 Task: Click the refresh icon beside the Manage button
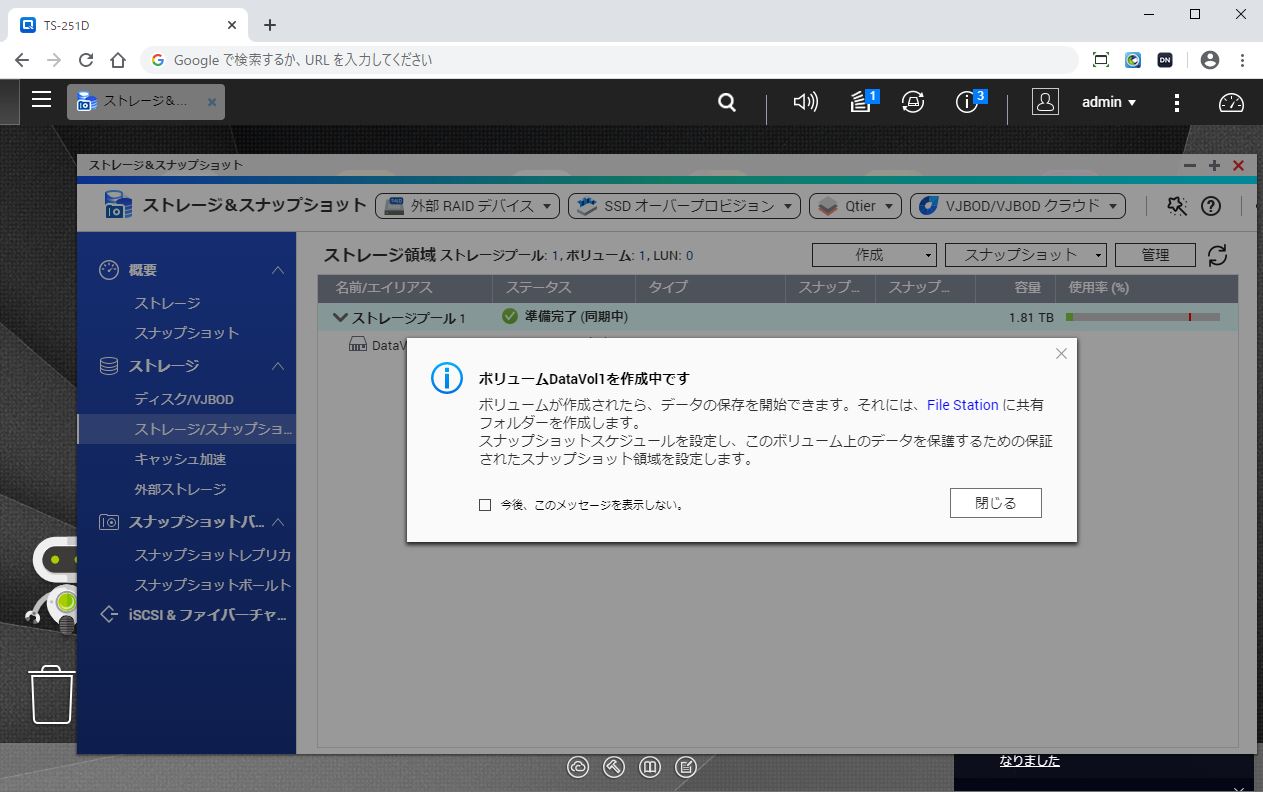coord(1217,255)
